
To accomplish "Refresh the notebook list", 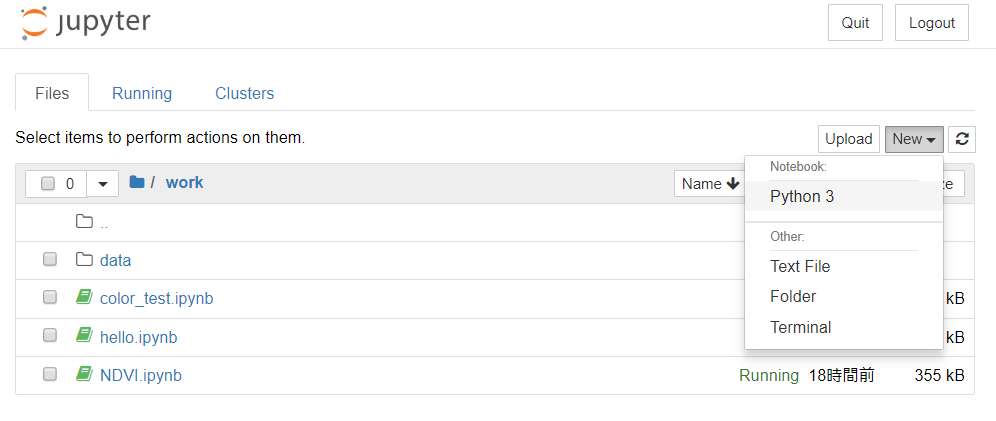I will [962, 139].
